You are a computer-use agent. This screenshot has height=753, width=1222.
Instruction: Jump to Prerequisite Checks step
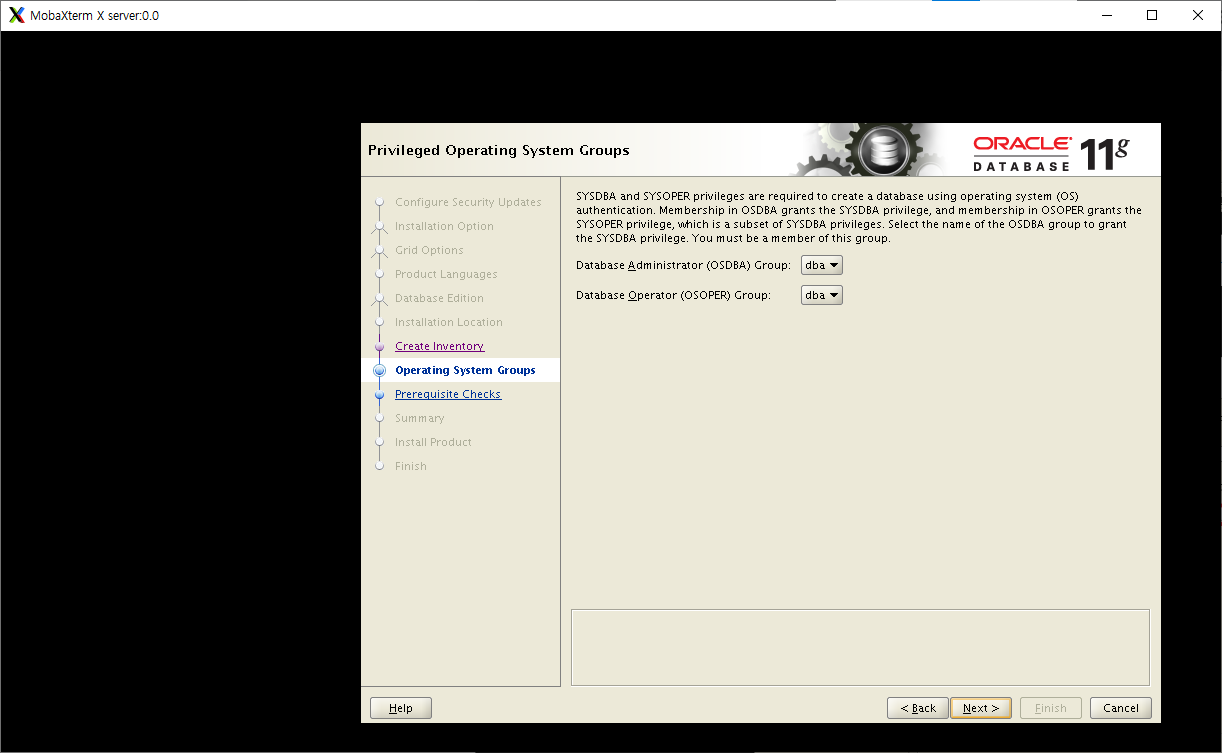(448, 394)
